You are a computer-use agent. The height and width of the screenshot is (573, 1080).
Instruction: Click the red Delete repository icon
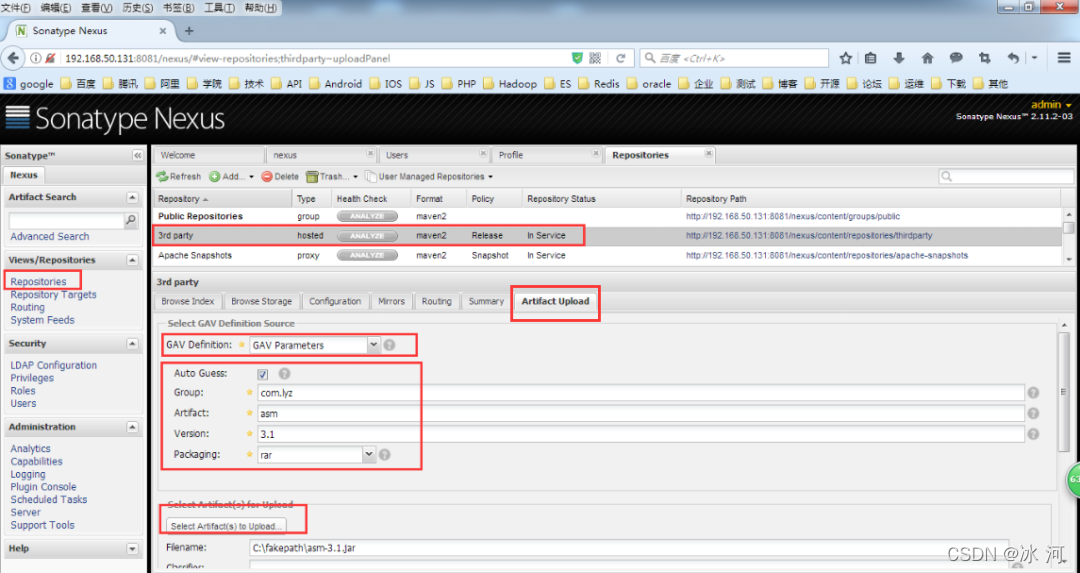pos(267,177)
